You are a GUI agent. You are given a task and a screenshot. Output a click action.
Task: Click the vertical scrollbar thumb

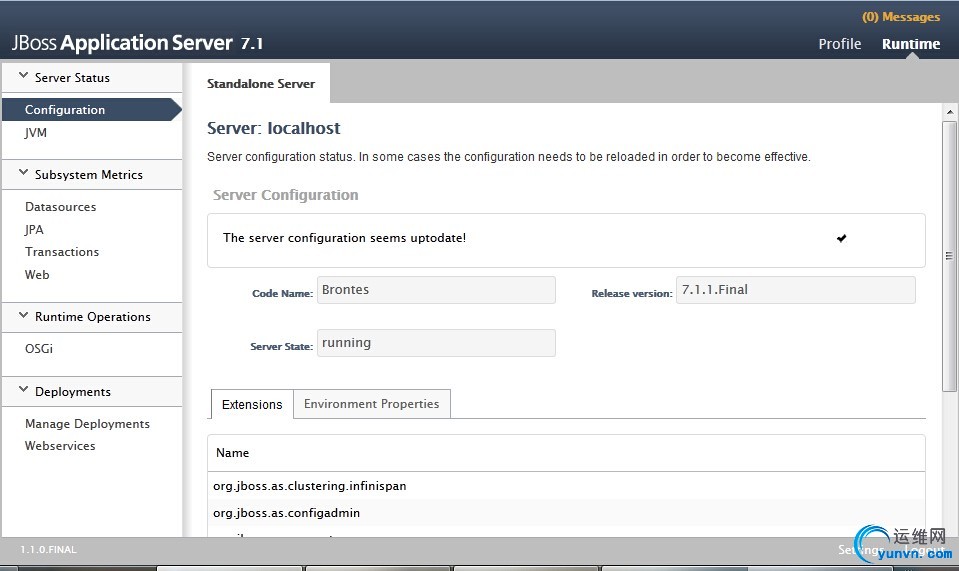(x=949, y=256)
